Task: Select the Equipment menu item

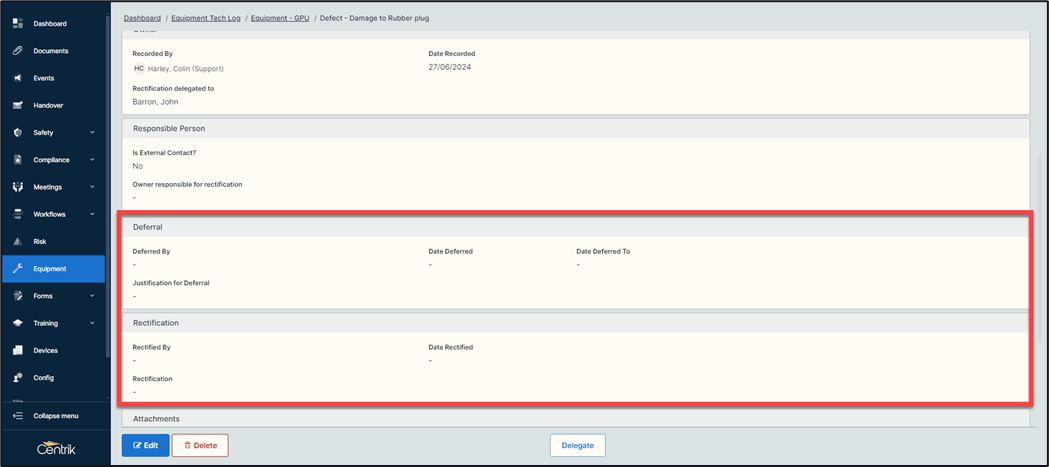Action: coord(50,268)
